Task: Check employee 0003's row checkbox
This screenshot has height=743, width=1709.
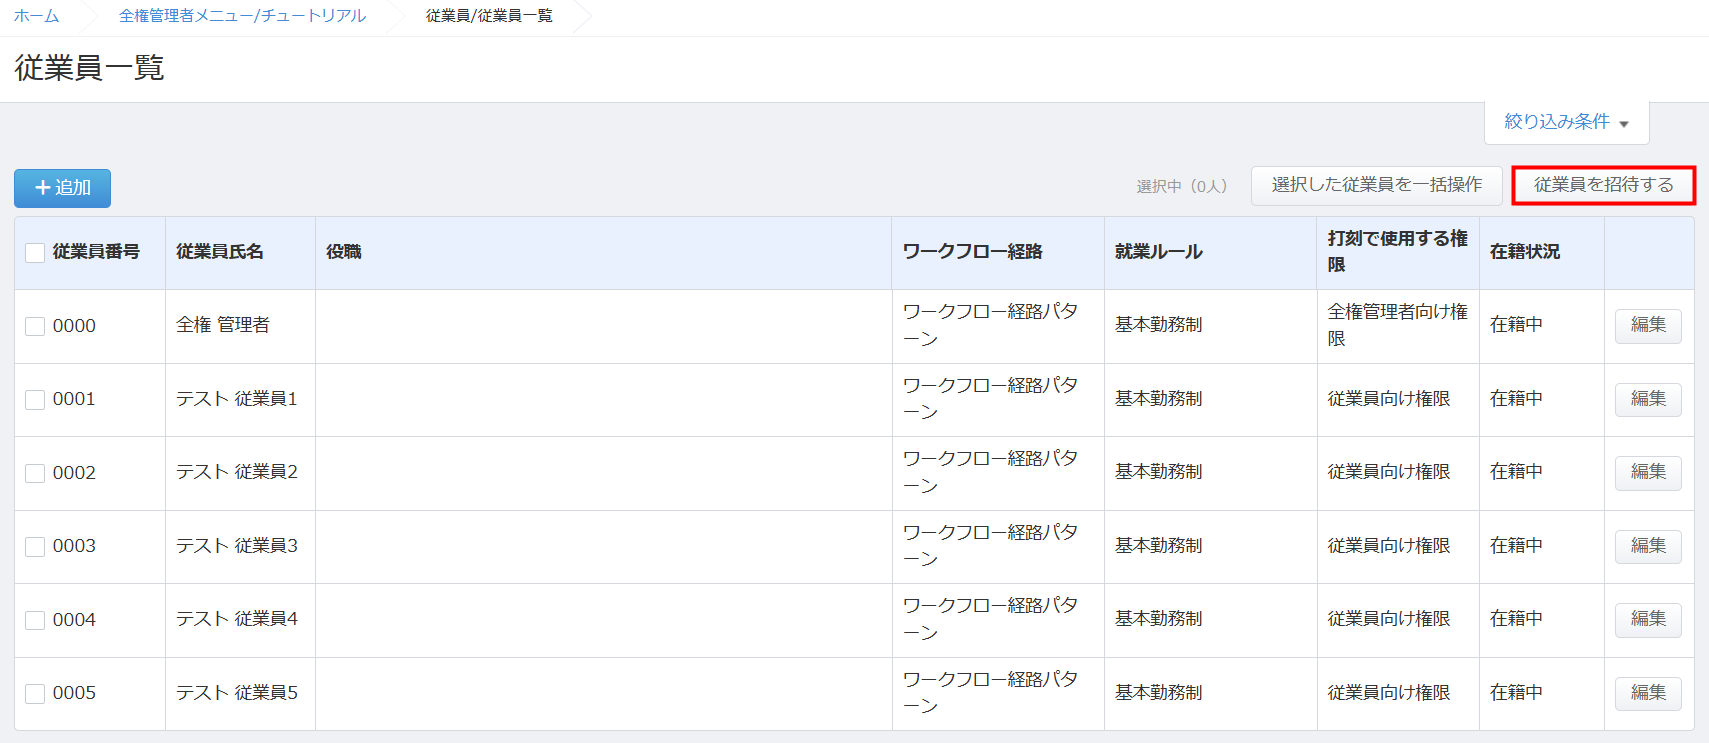Action: pos(35,546)
